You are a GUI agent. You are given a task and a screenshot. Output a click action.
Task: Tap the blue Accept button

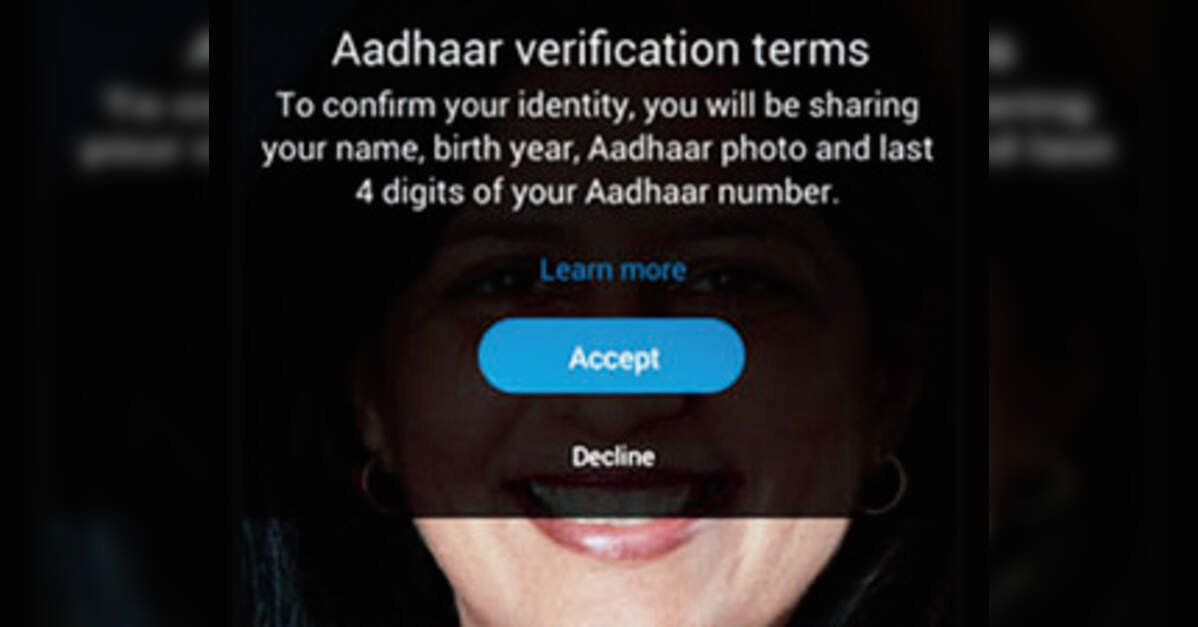point(611,356)
